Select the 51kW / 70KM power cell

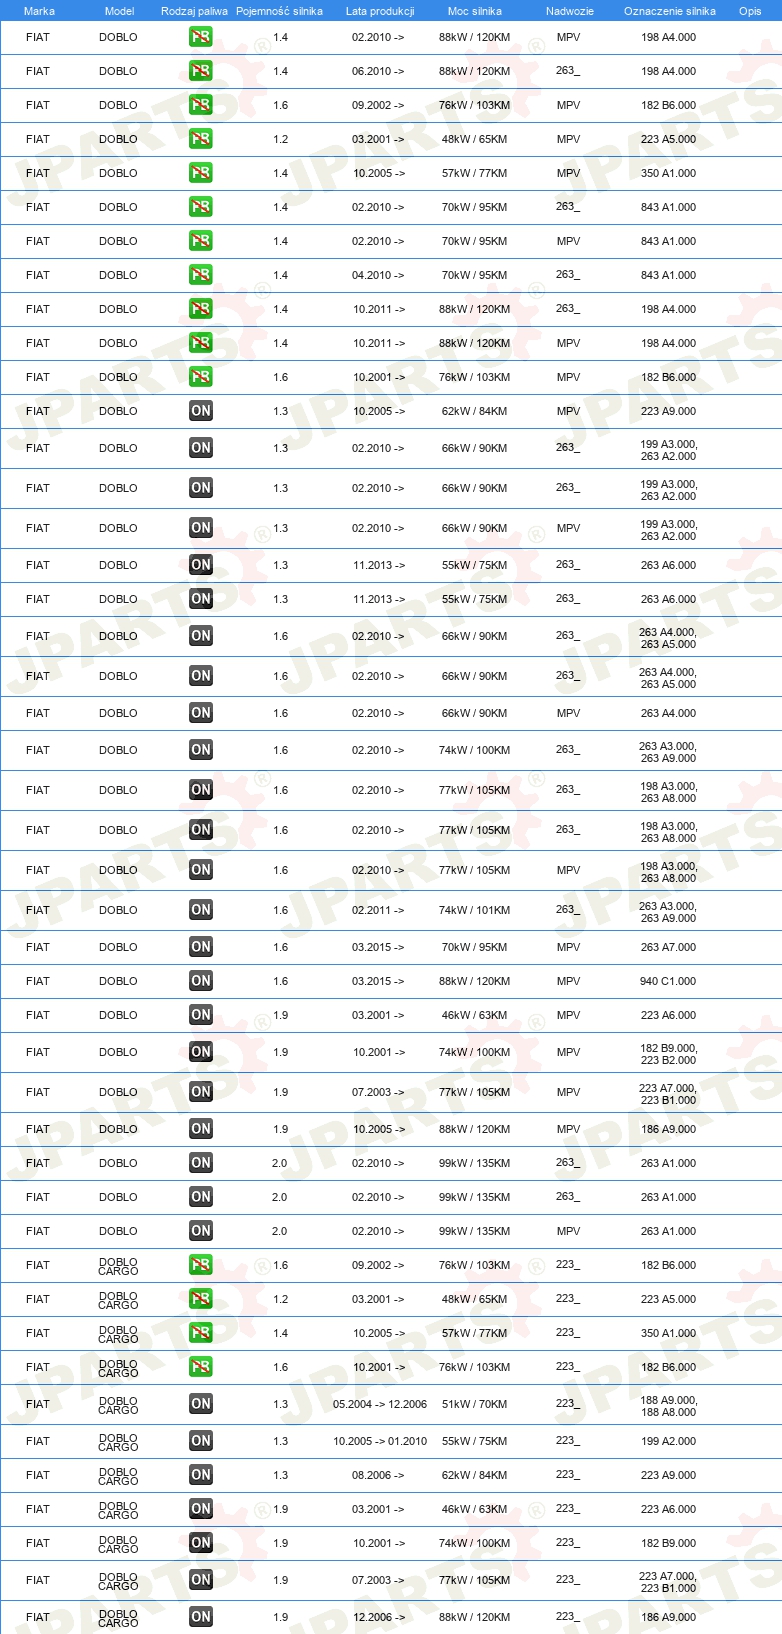point(474,1404)
